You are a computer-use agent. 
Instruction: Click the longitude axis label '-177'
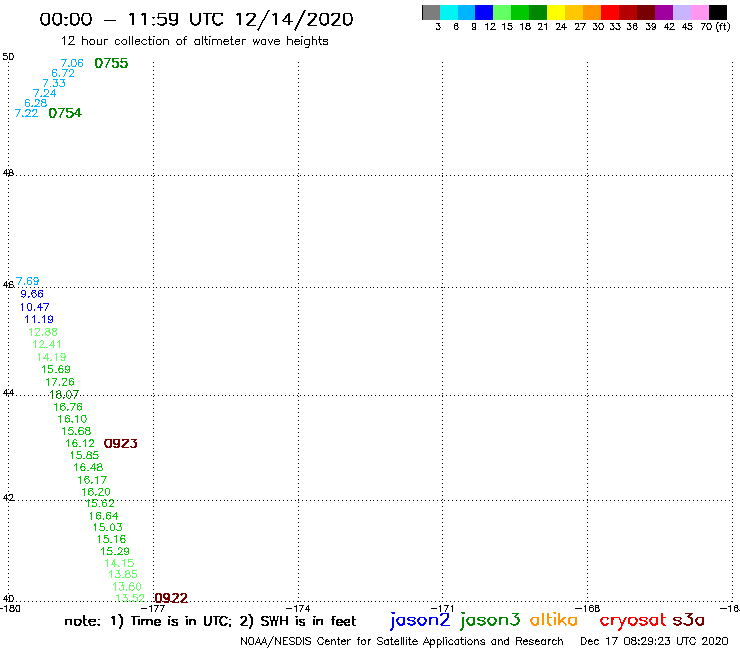153,609
